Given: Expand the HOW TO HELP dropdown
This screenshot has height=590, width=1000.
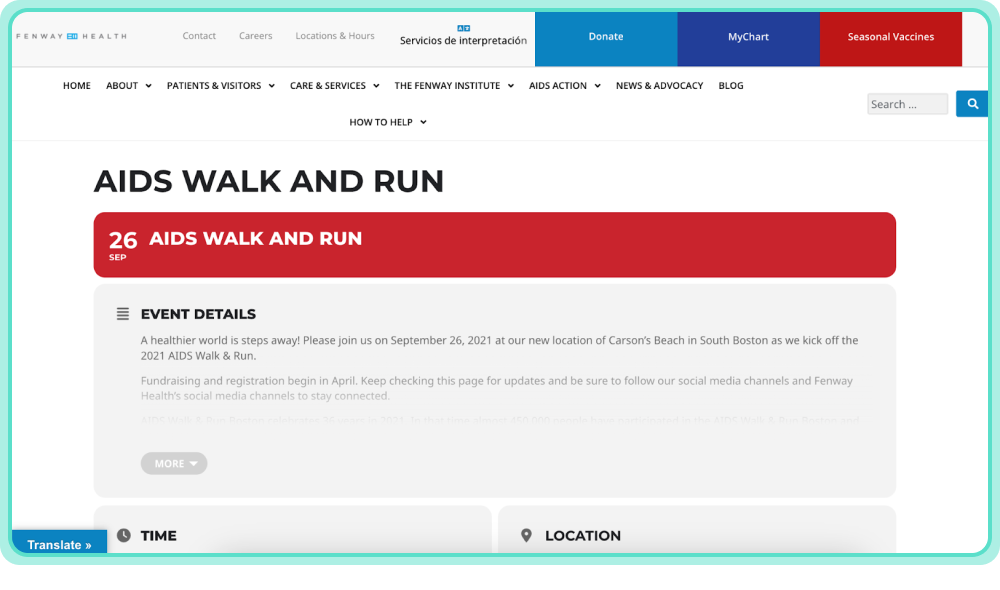Looking at the screenshot, I should (x=388, y=122).
